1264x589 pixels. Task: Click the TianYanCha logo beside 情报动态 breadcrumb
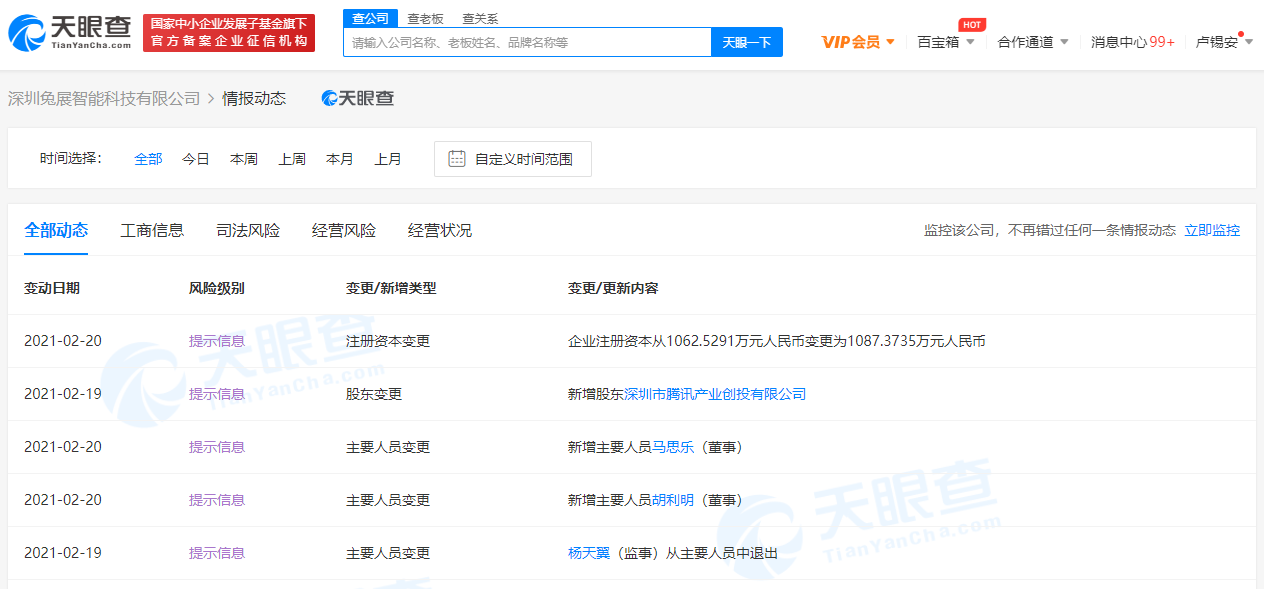coord(357,98)
